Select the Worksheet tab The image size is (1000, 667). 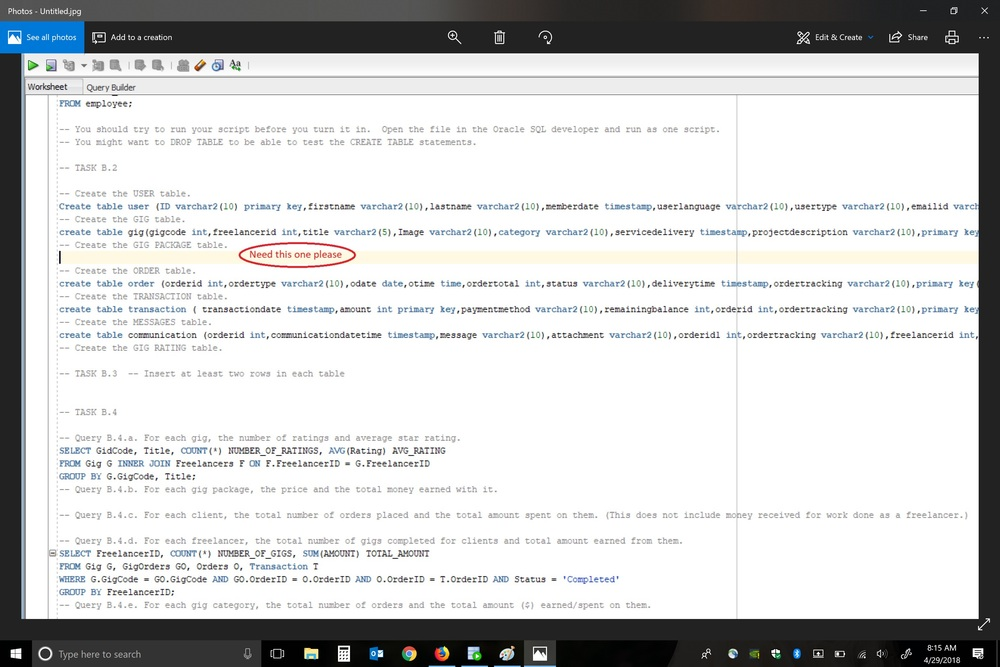click(x=47, y=87)
